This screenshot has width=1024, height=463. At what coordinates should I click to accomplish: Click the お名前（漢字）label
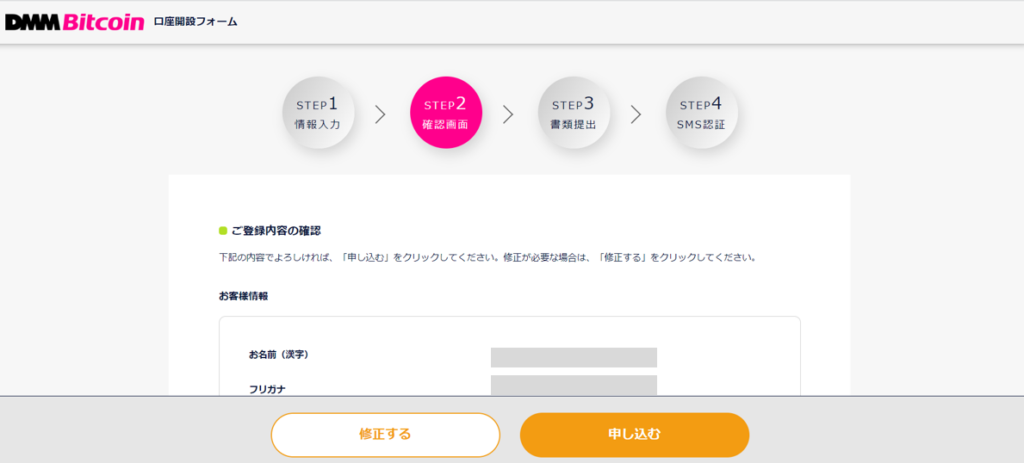(x=278, y=355)
